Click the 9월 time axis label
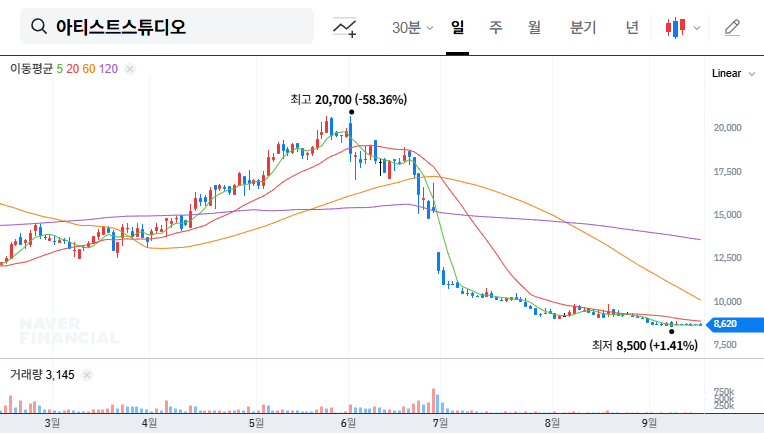The height and width of the screenshot is (433, 764). [649, 423]
